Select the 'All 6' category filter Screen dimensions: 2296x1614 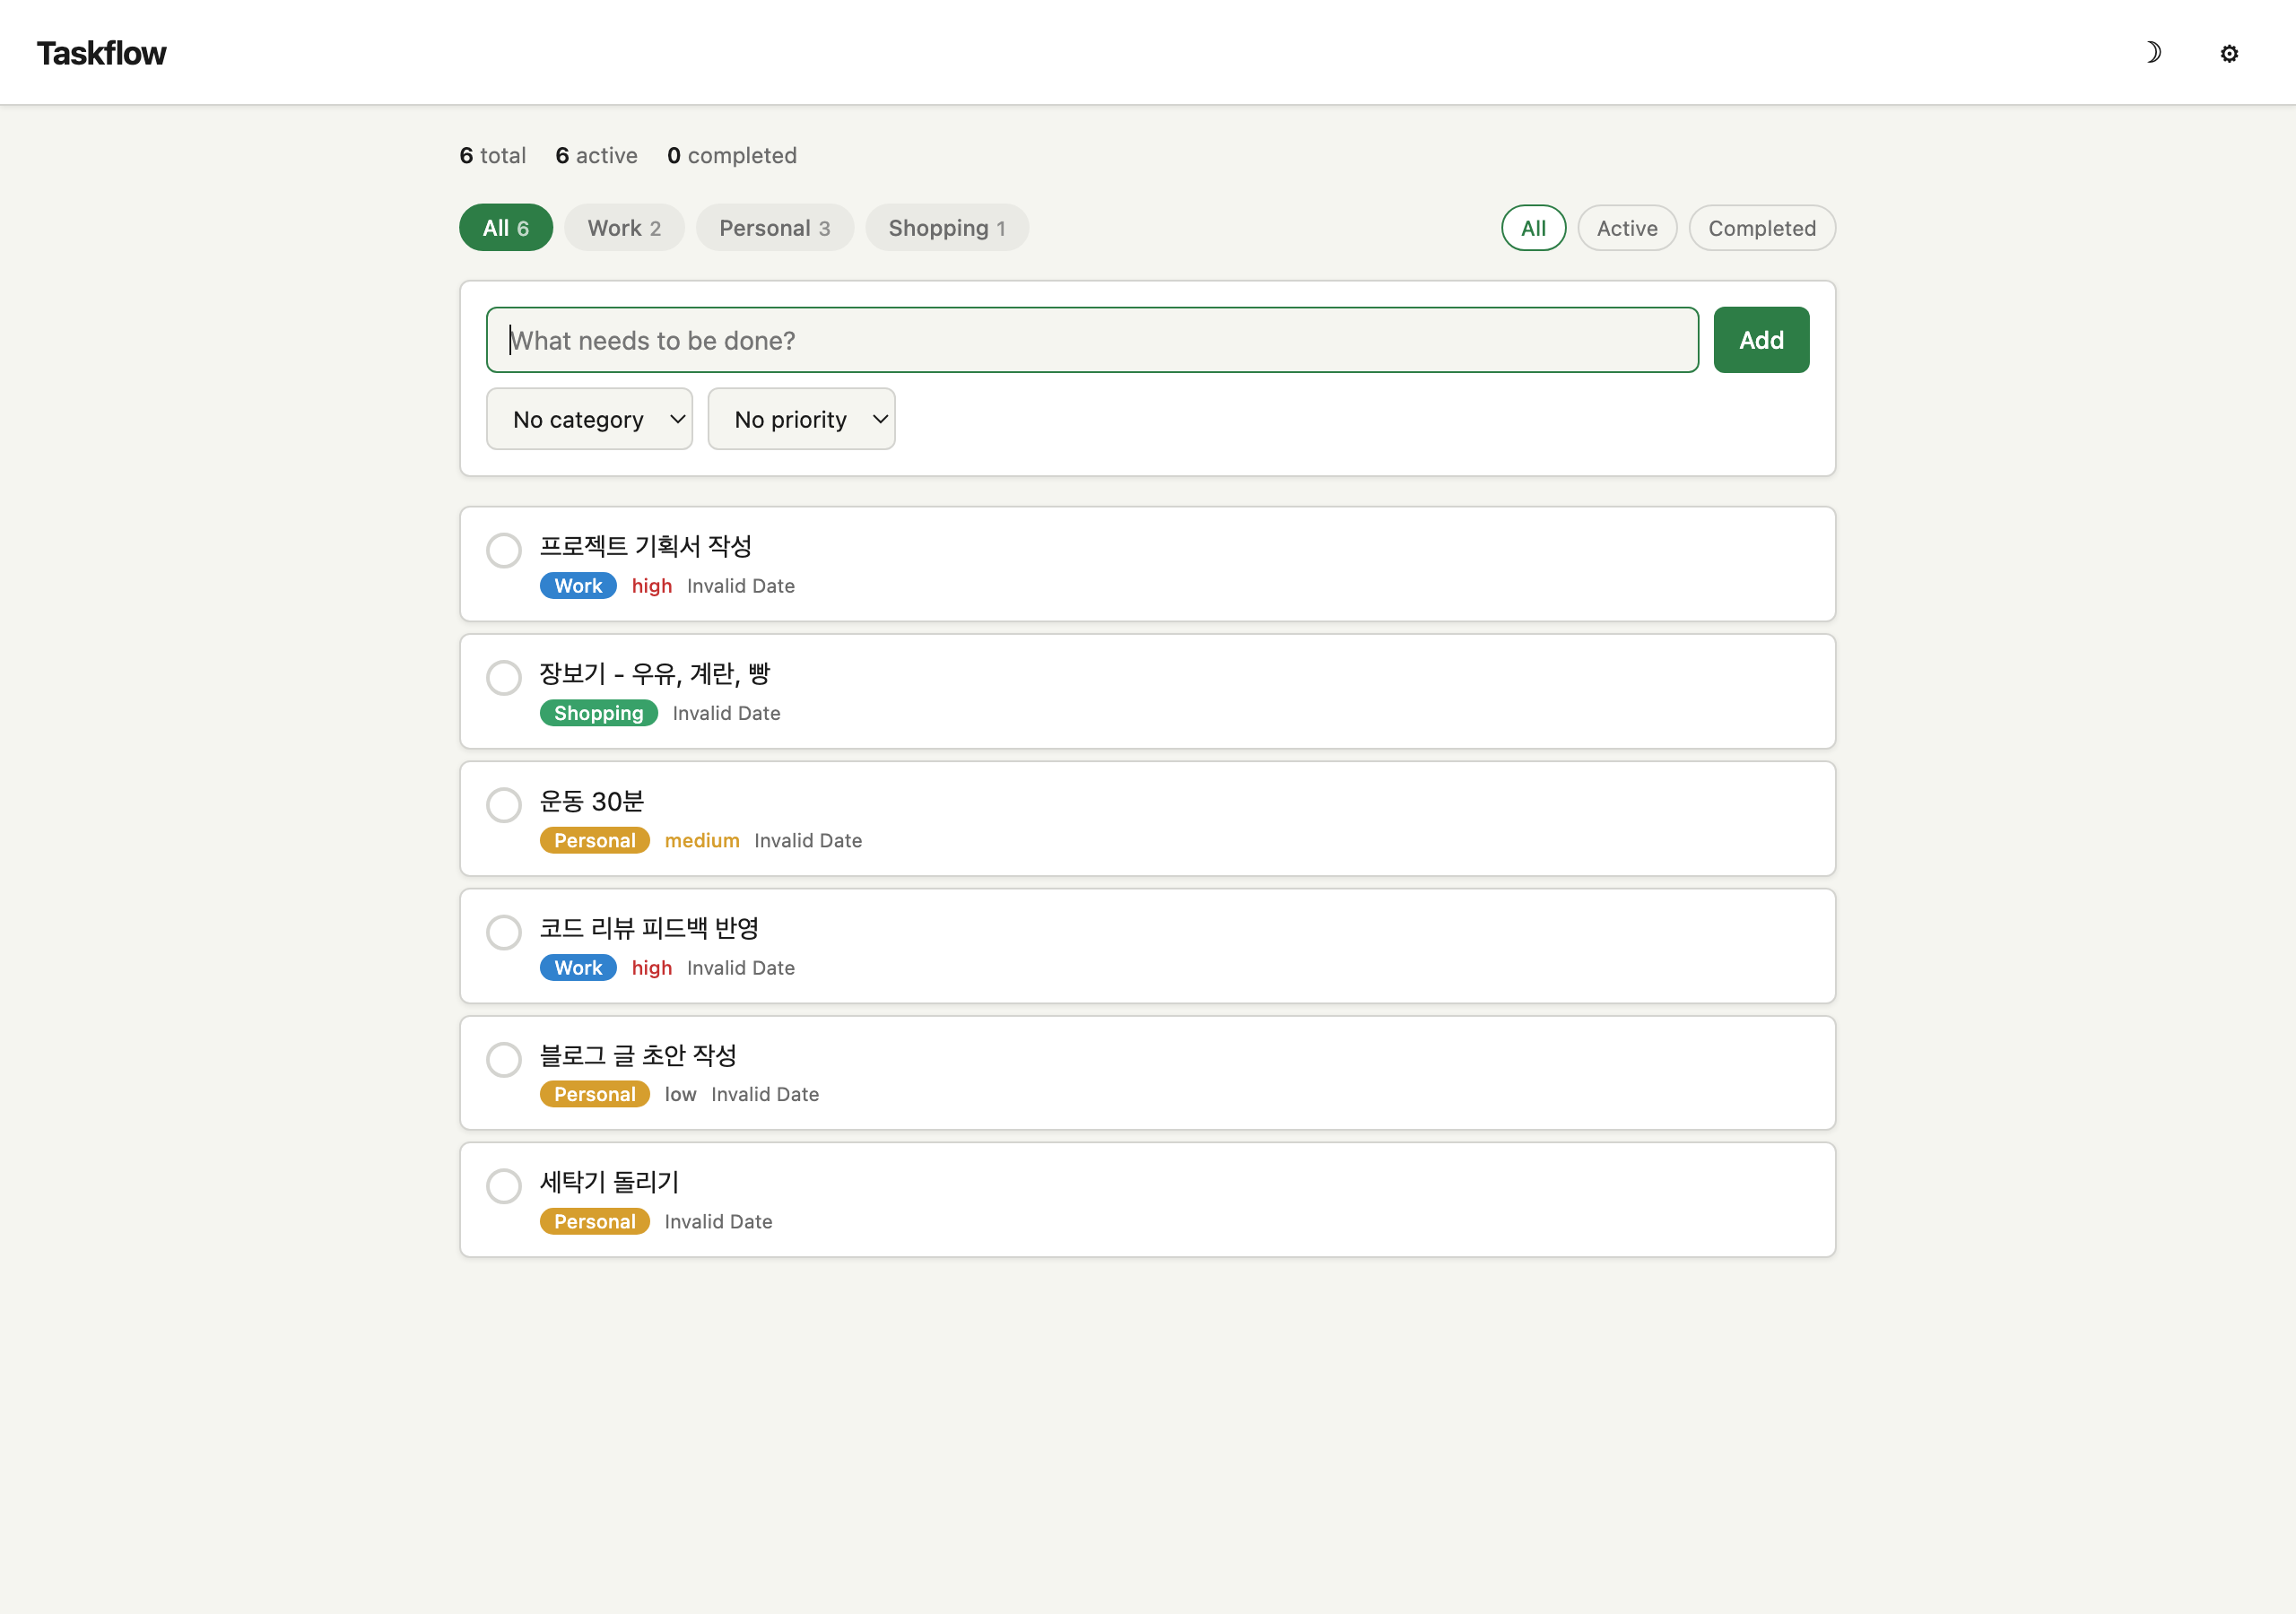click(505, 227)
